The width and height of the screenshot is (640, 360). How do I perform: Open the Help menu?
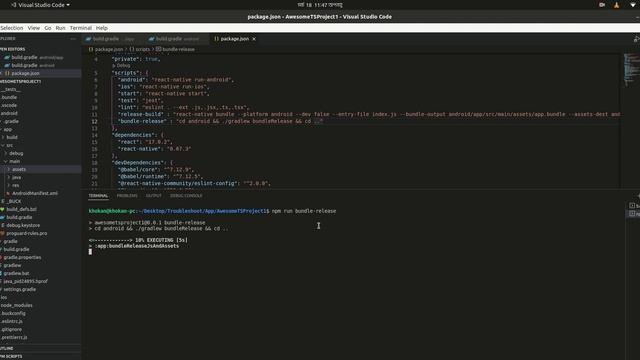(x=102, y=28)
